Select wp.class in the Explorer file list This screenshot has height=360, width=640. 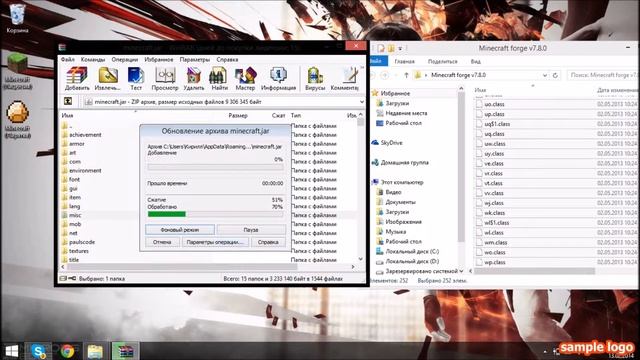tap(495, 262)
